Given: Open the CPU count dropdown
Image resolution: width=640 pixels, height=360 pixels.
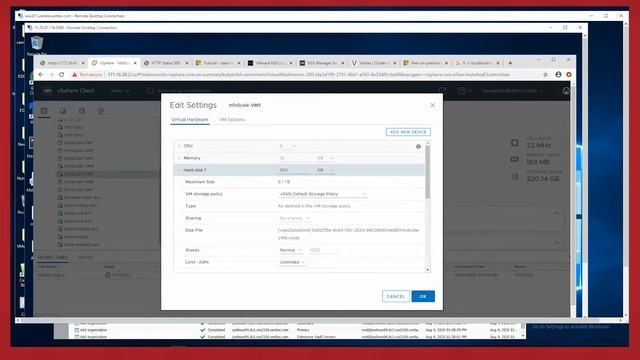Looking at the screenshot, I should click(287, 146).
